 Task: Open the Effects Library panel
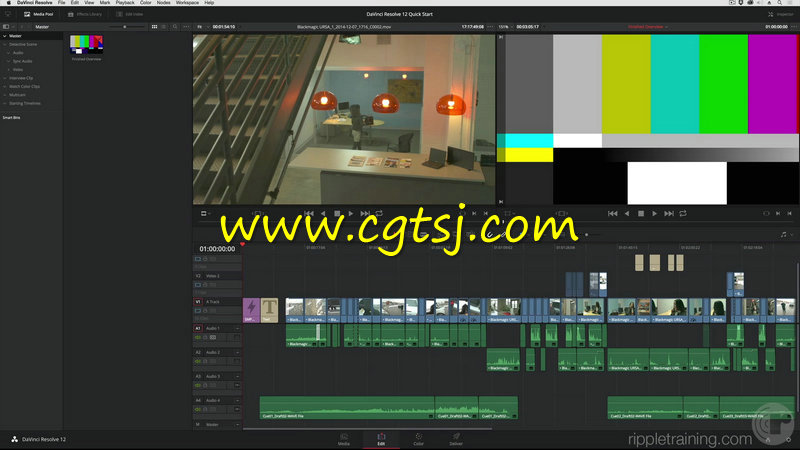pos(85,14)
